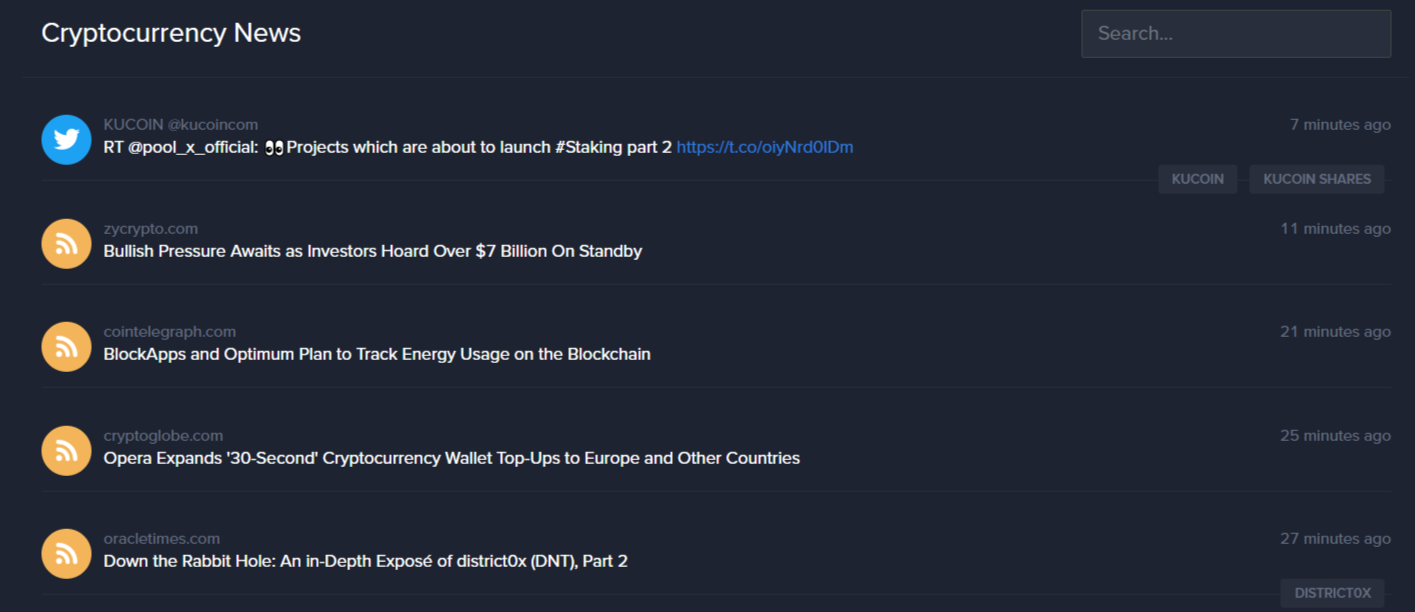Image resolution: width=1415 pixels, height=612 pixels.
Task: Click RSS feed icon for zycrypto.com article
Action: click(66, 243)
